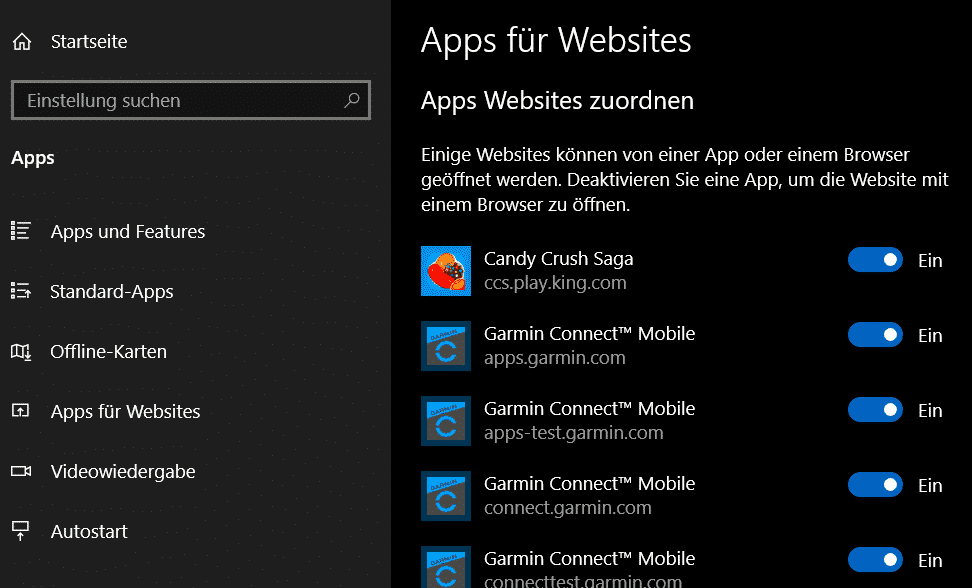Go to Standard-Apps section
Image resolution: width=972 pixels, height=588 pixels.
coord(112,292)
